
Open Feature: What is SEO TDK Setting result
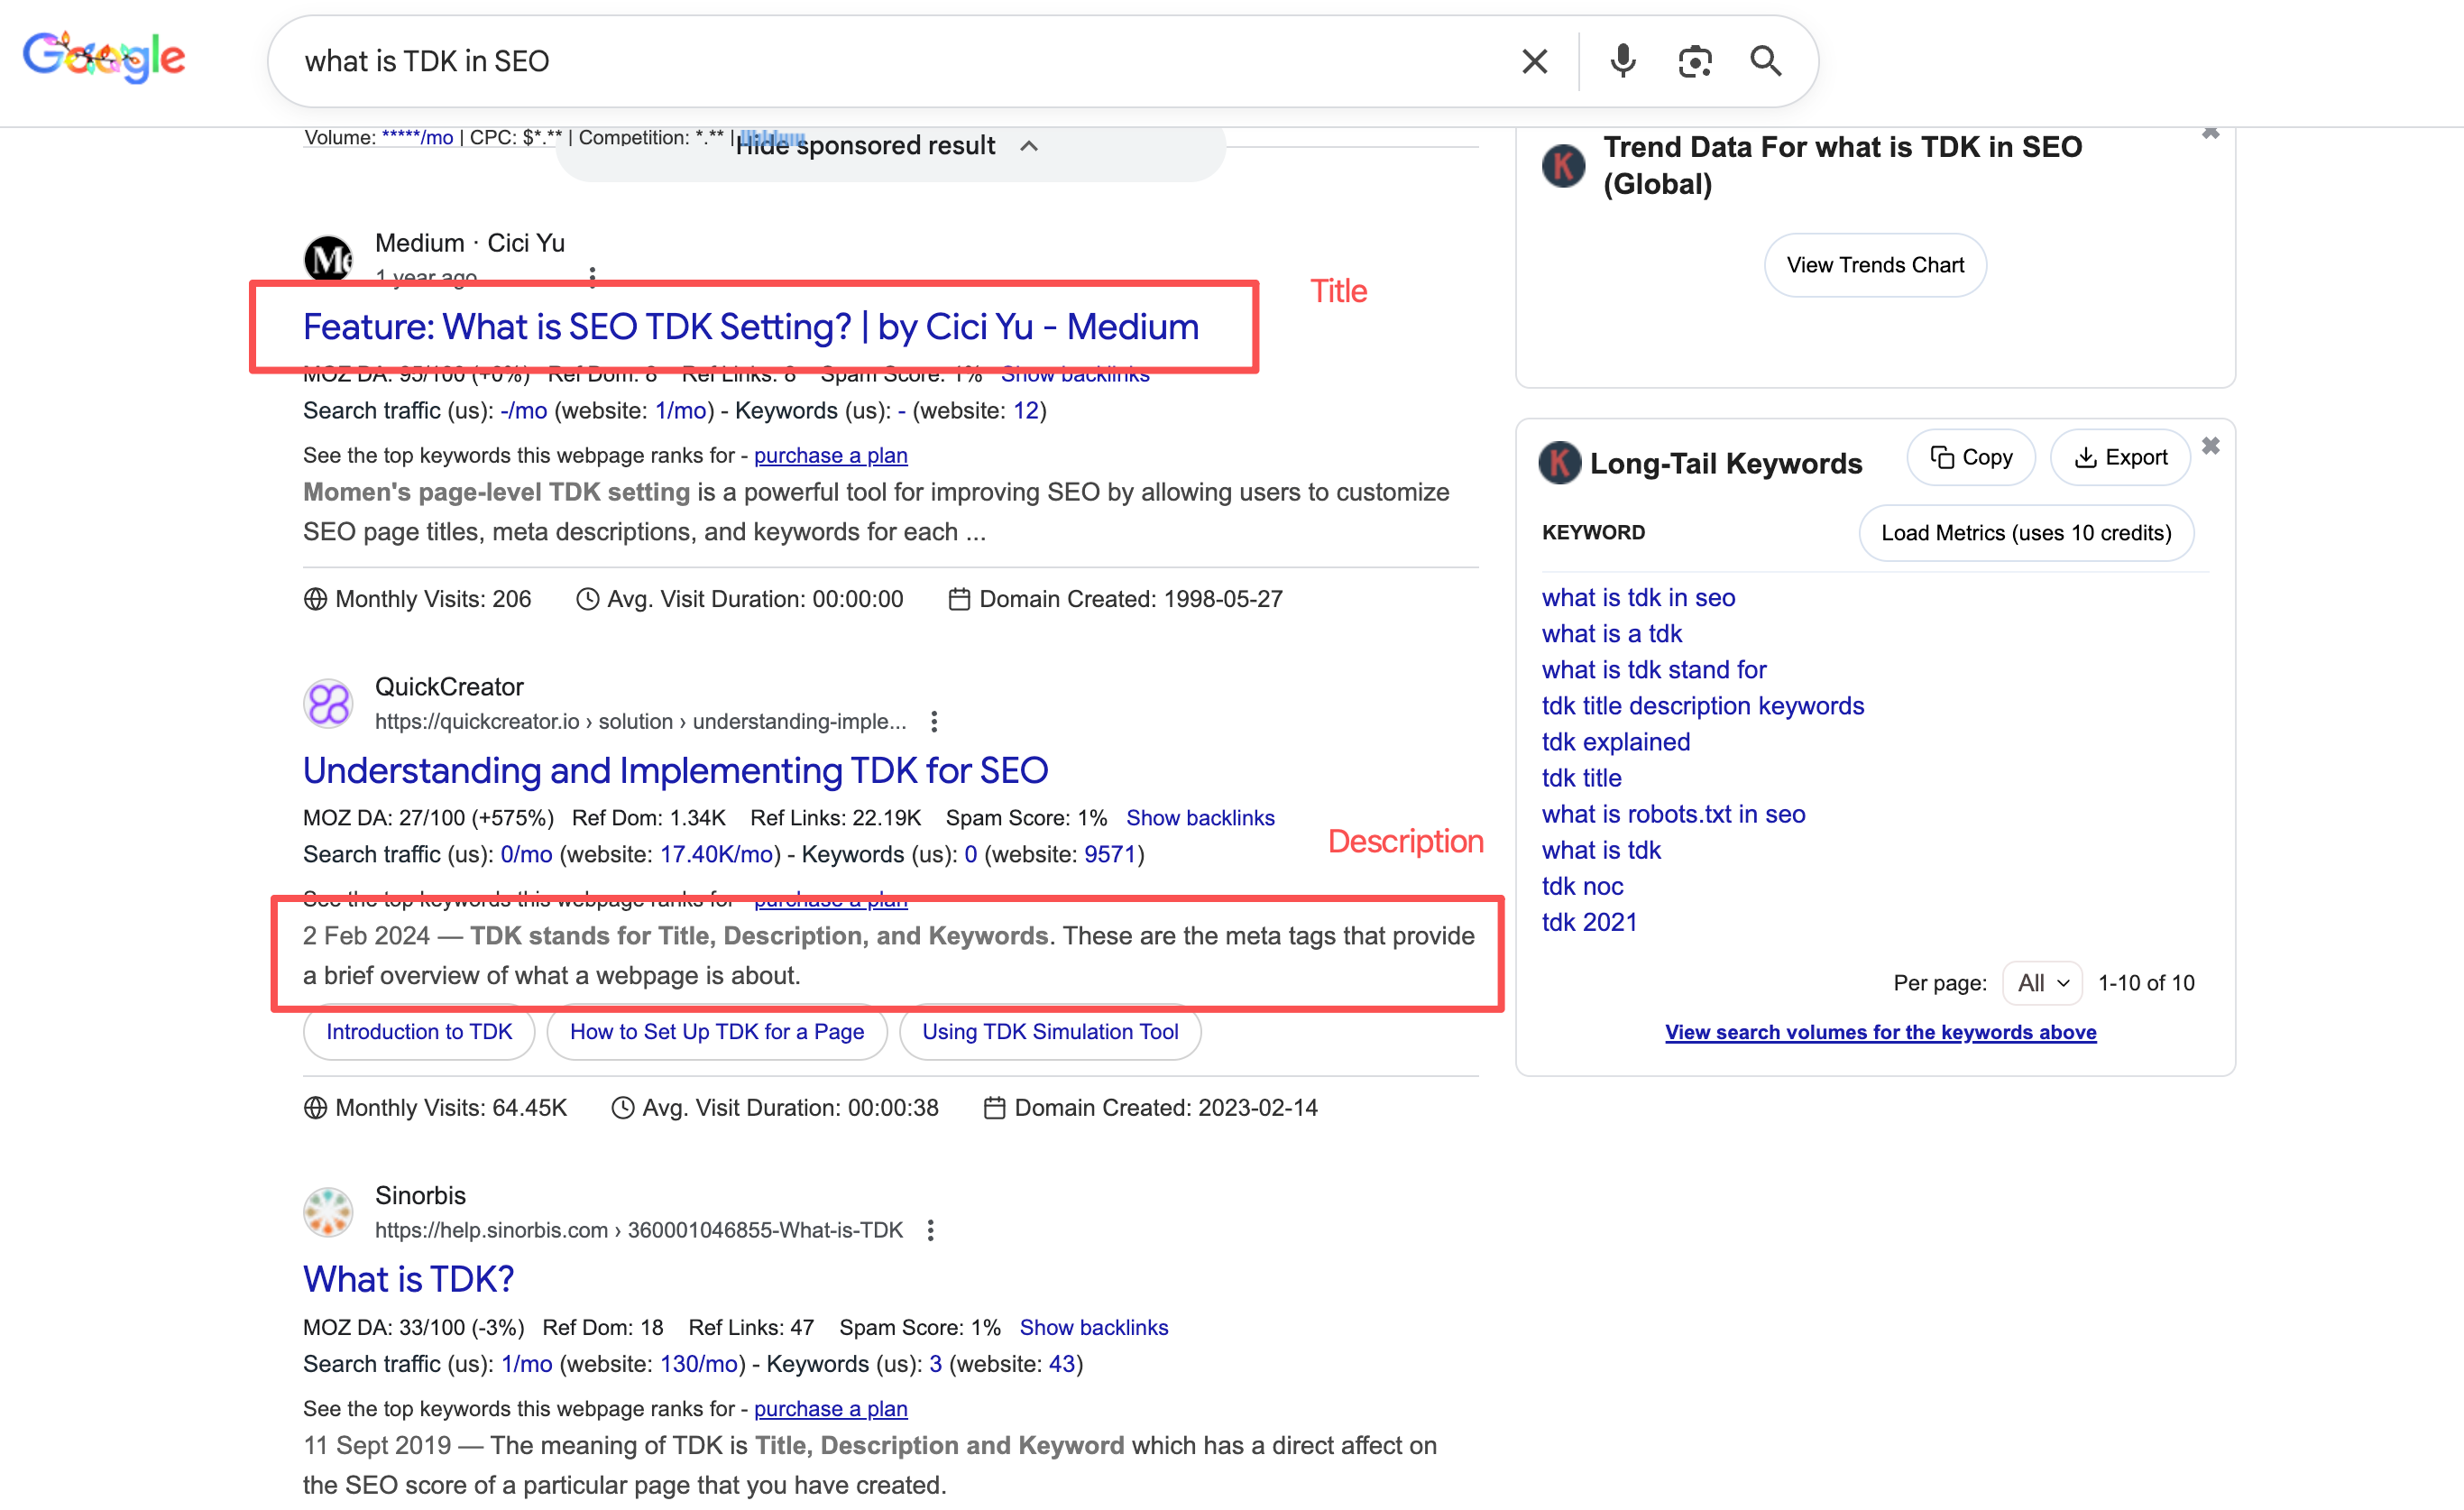[750, 327]
